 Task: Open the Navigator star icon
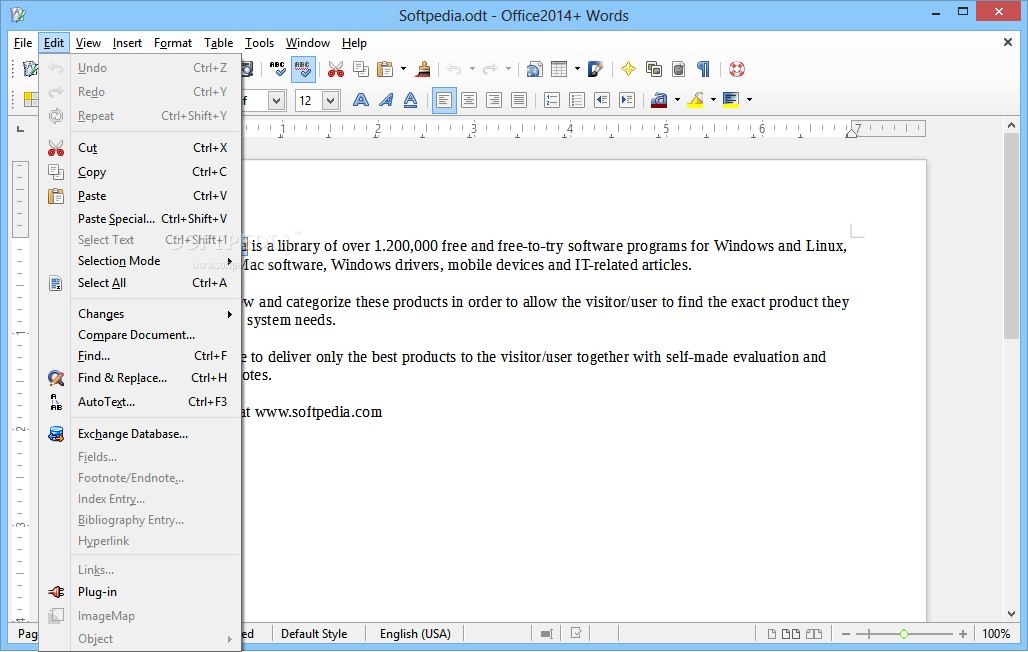628,69
